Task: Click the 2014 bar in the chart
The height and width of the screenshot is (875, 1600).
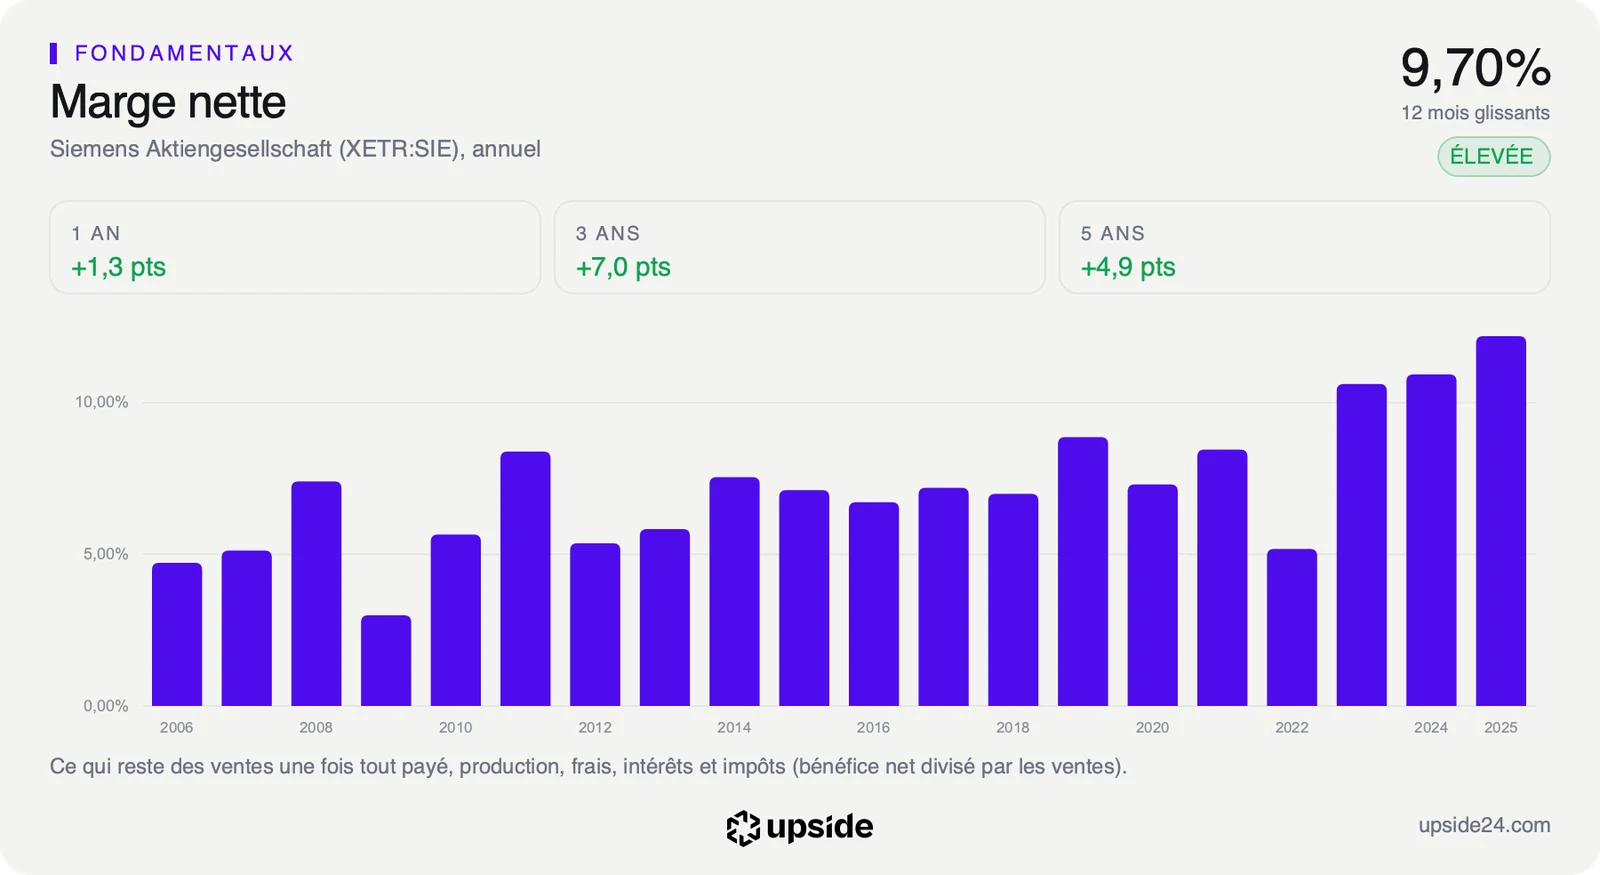Action: pos(734,592)
